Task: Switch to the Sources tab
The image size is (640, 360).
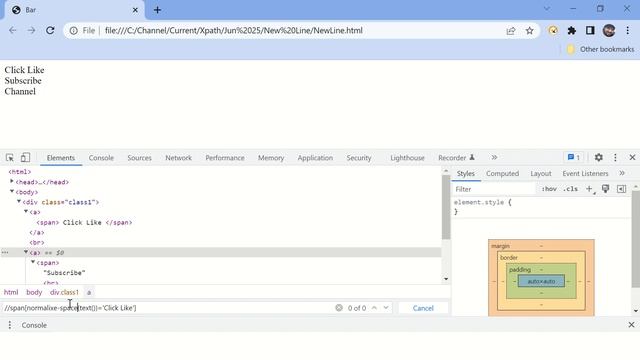Action: coord(139,158)
